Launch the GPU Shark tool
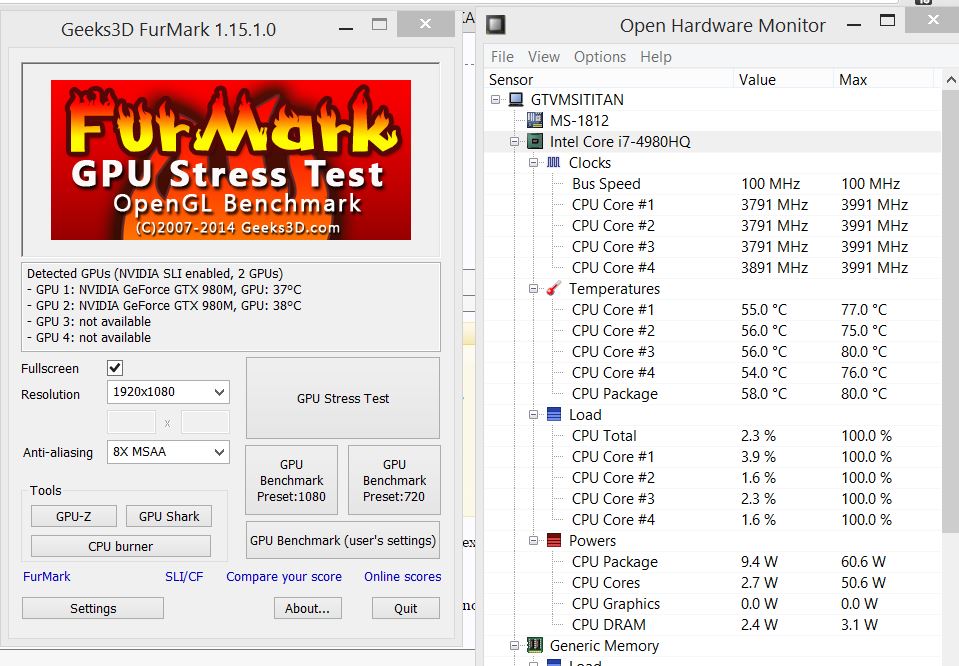This screenshot has height=666, width=959. pyautogui.click(x=169, y=516)
